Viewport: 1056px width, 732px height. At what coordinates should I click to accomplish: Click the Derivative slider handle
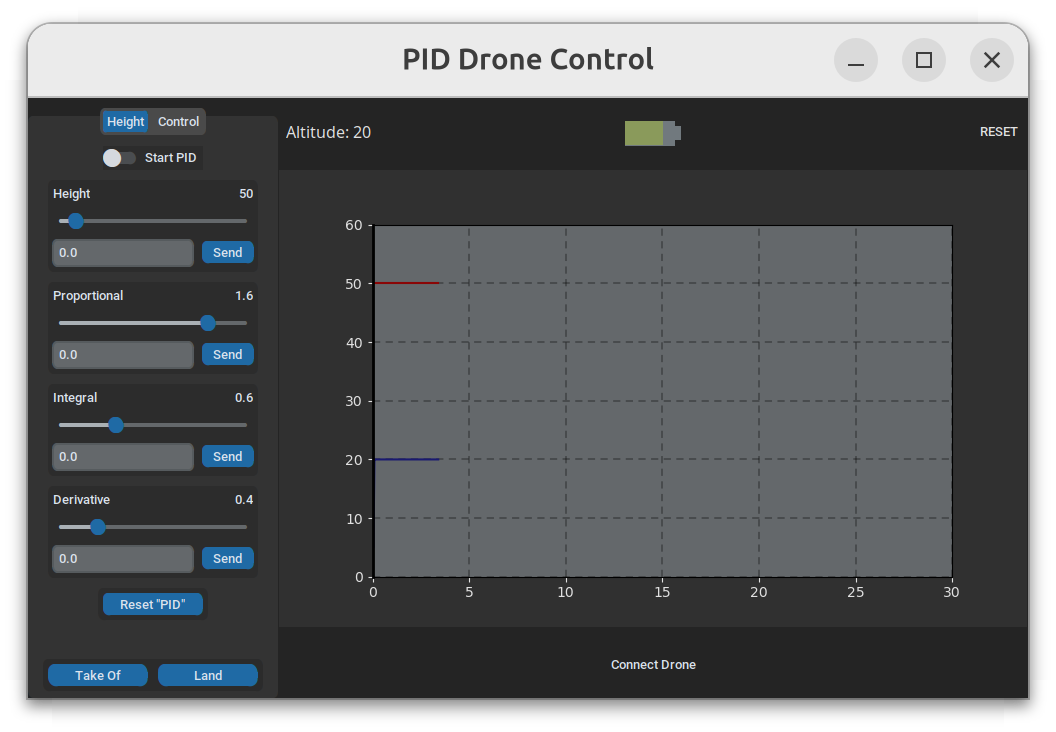click(x=97, y=527)
